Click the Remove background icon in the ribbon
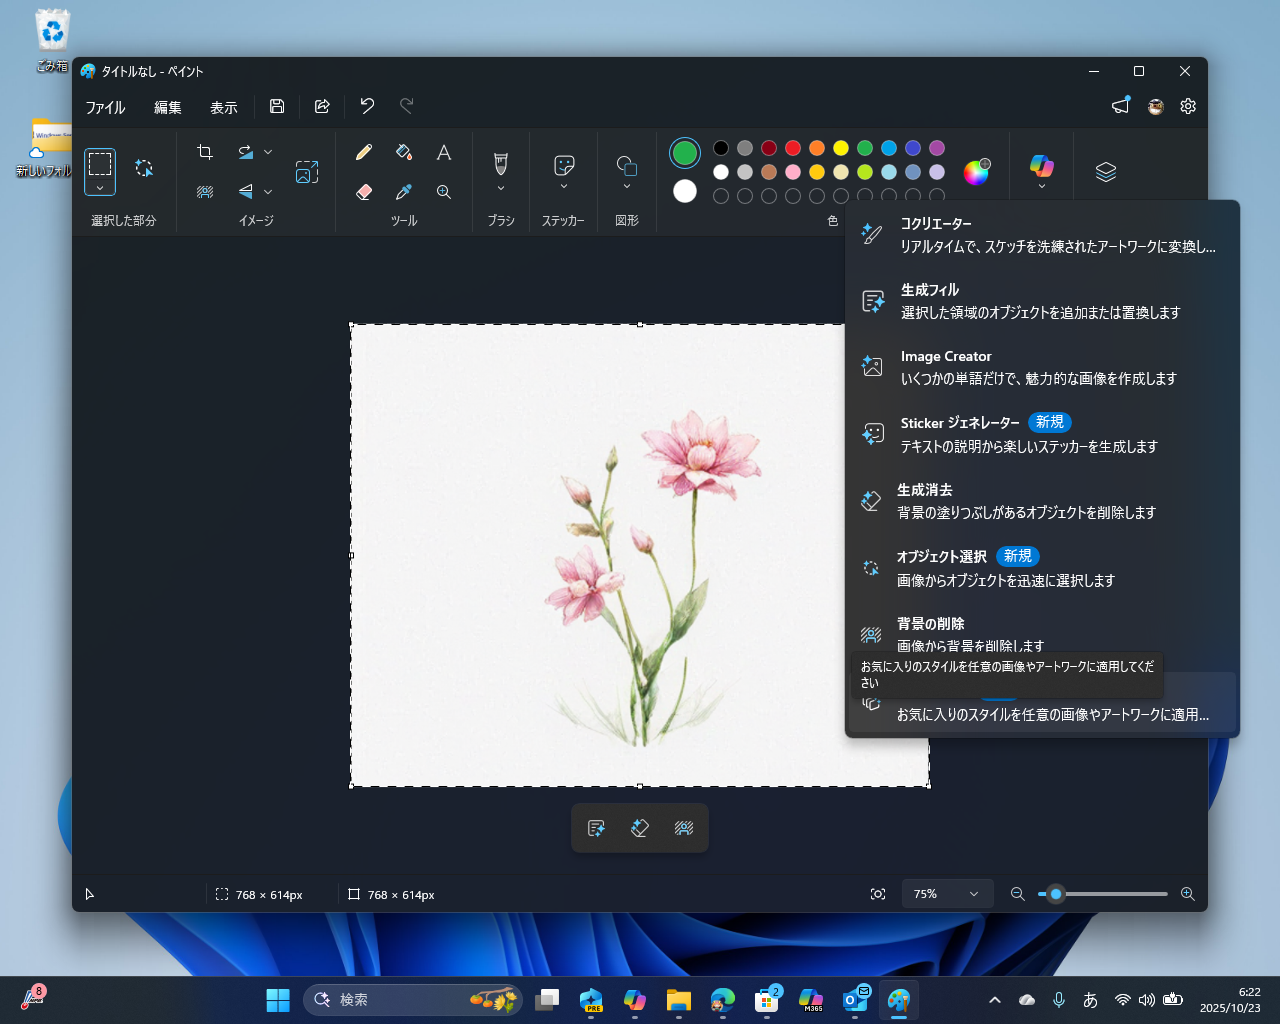This screenshot has height=1024, width=1280. coord(204,191)
